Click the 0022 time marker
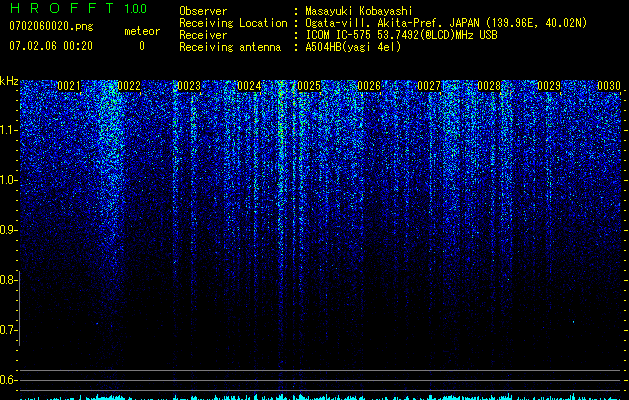 pos(129,86)
